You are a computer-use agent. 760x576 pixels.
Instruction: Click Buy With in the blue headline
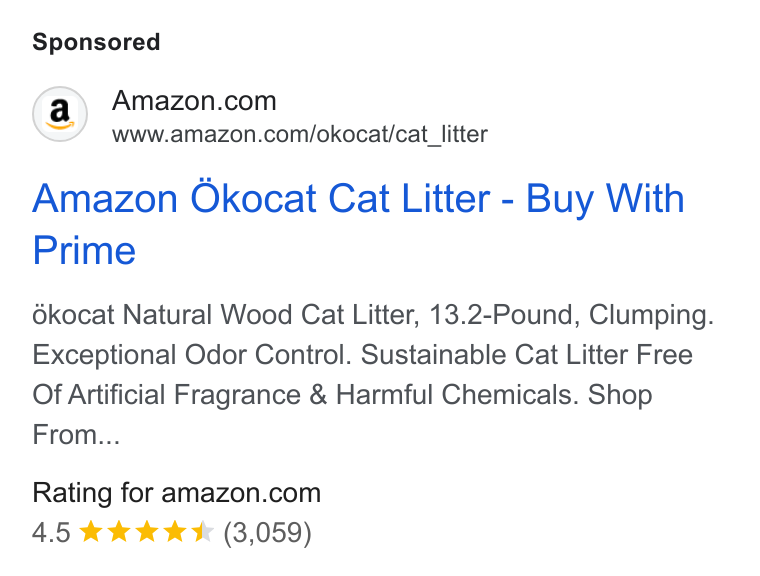click(x=605, y=199)
